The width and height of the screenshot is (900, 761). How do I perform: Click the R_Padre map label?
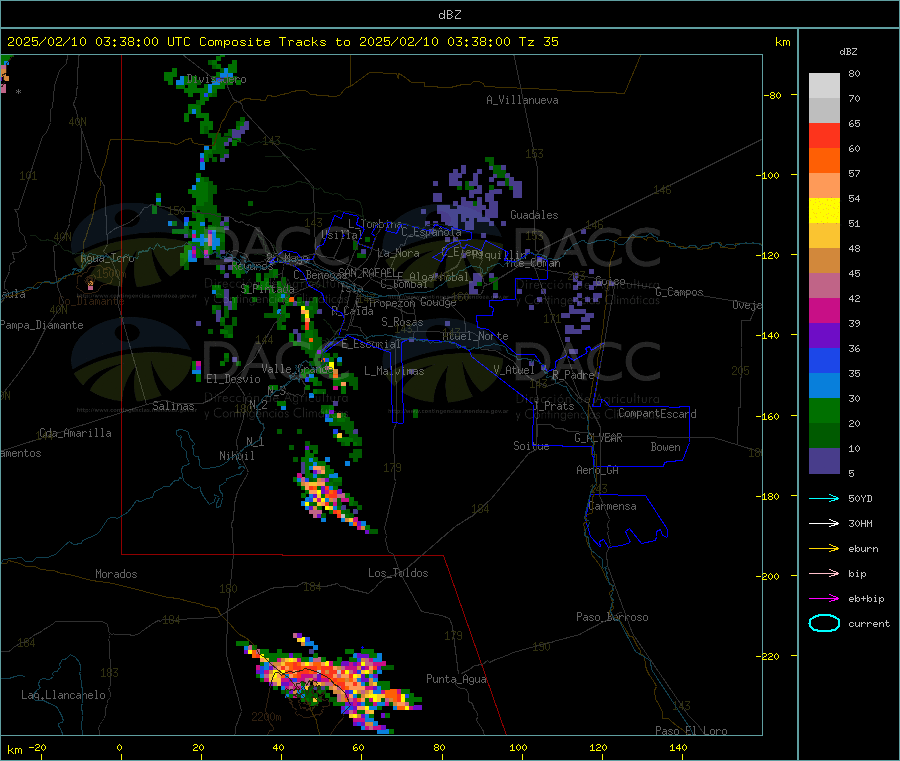pos(573,375)
